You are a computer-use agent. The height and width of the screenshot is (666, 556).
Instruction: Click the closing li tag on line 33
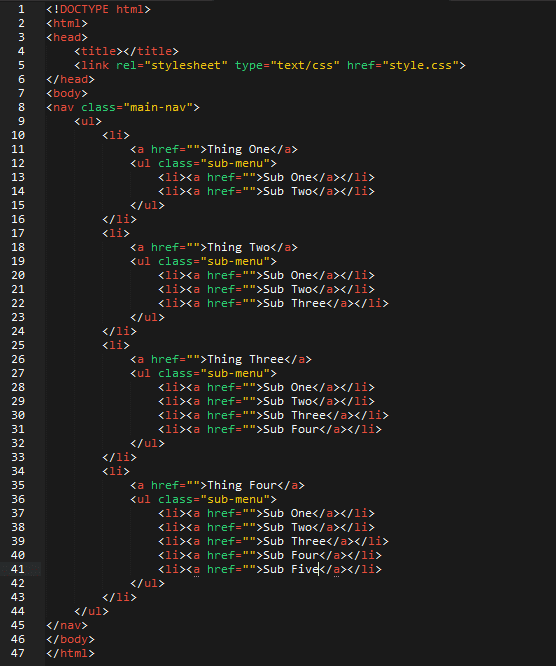(x=119, y=457)
